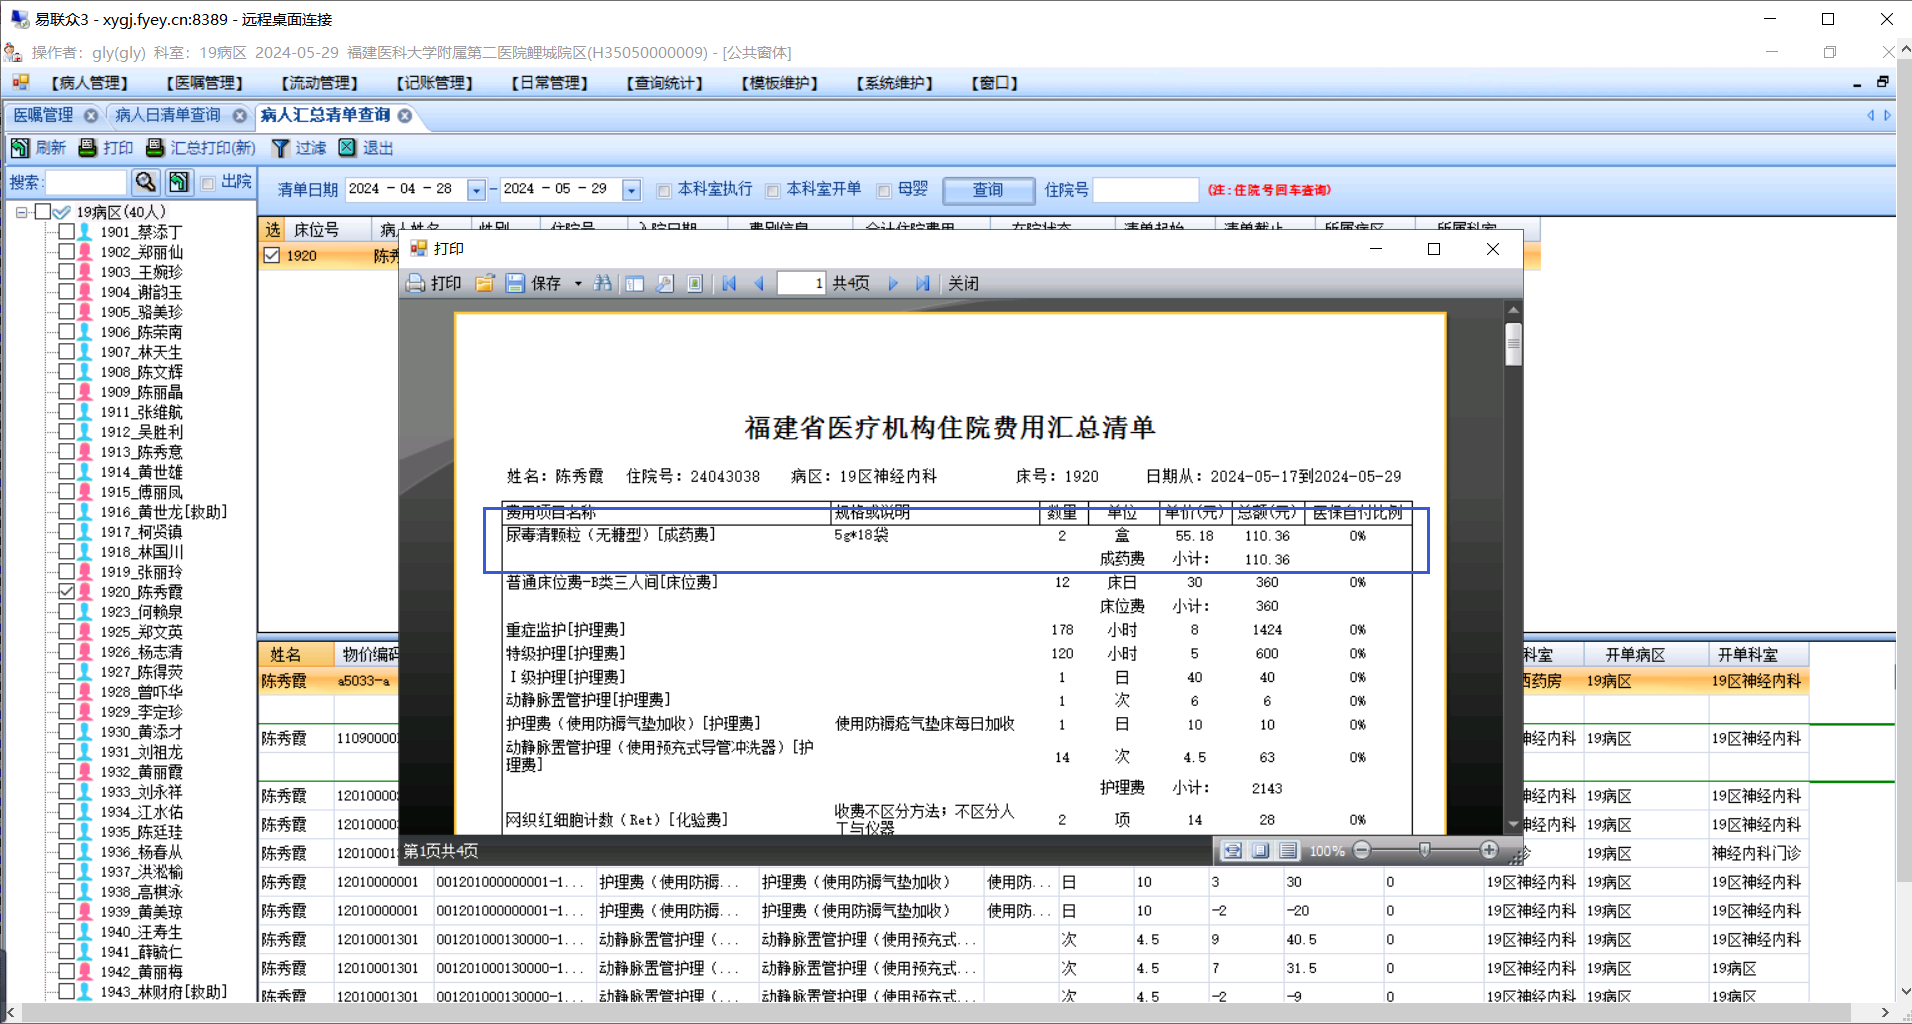Jump to last page of print preview
The image size is (1912, 1024).
click(922, 284)
